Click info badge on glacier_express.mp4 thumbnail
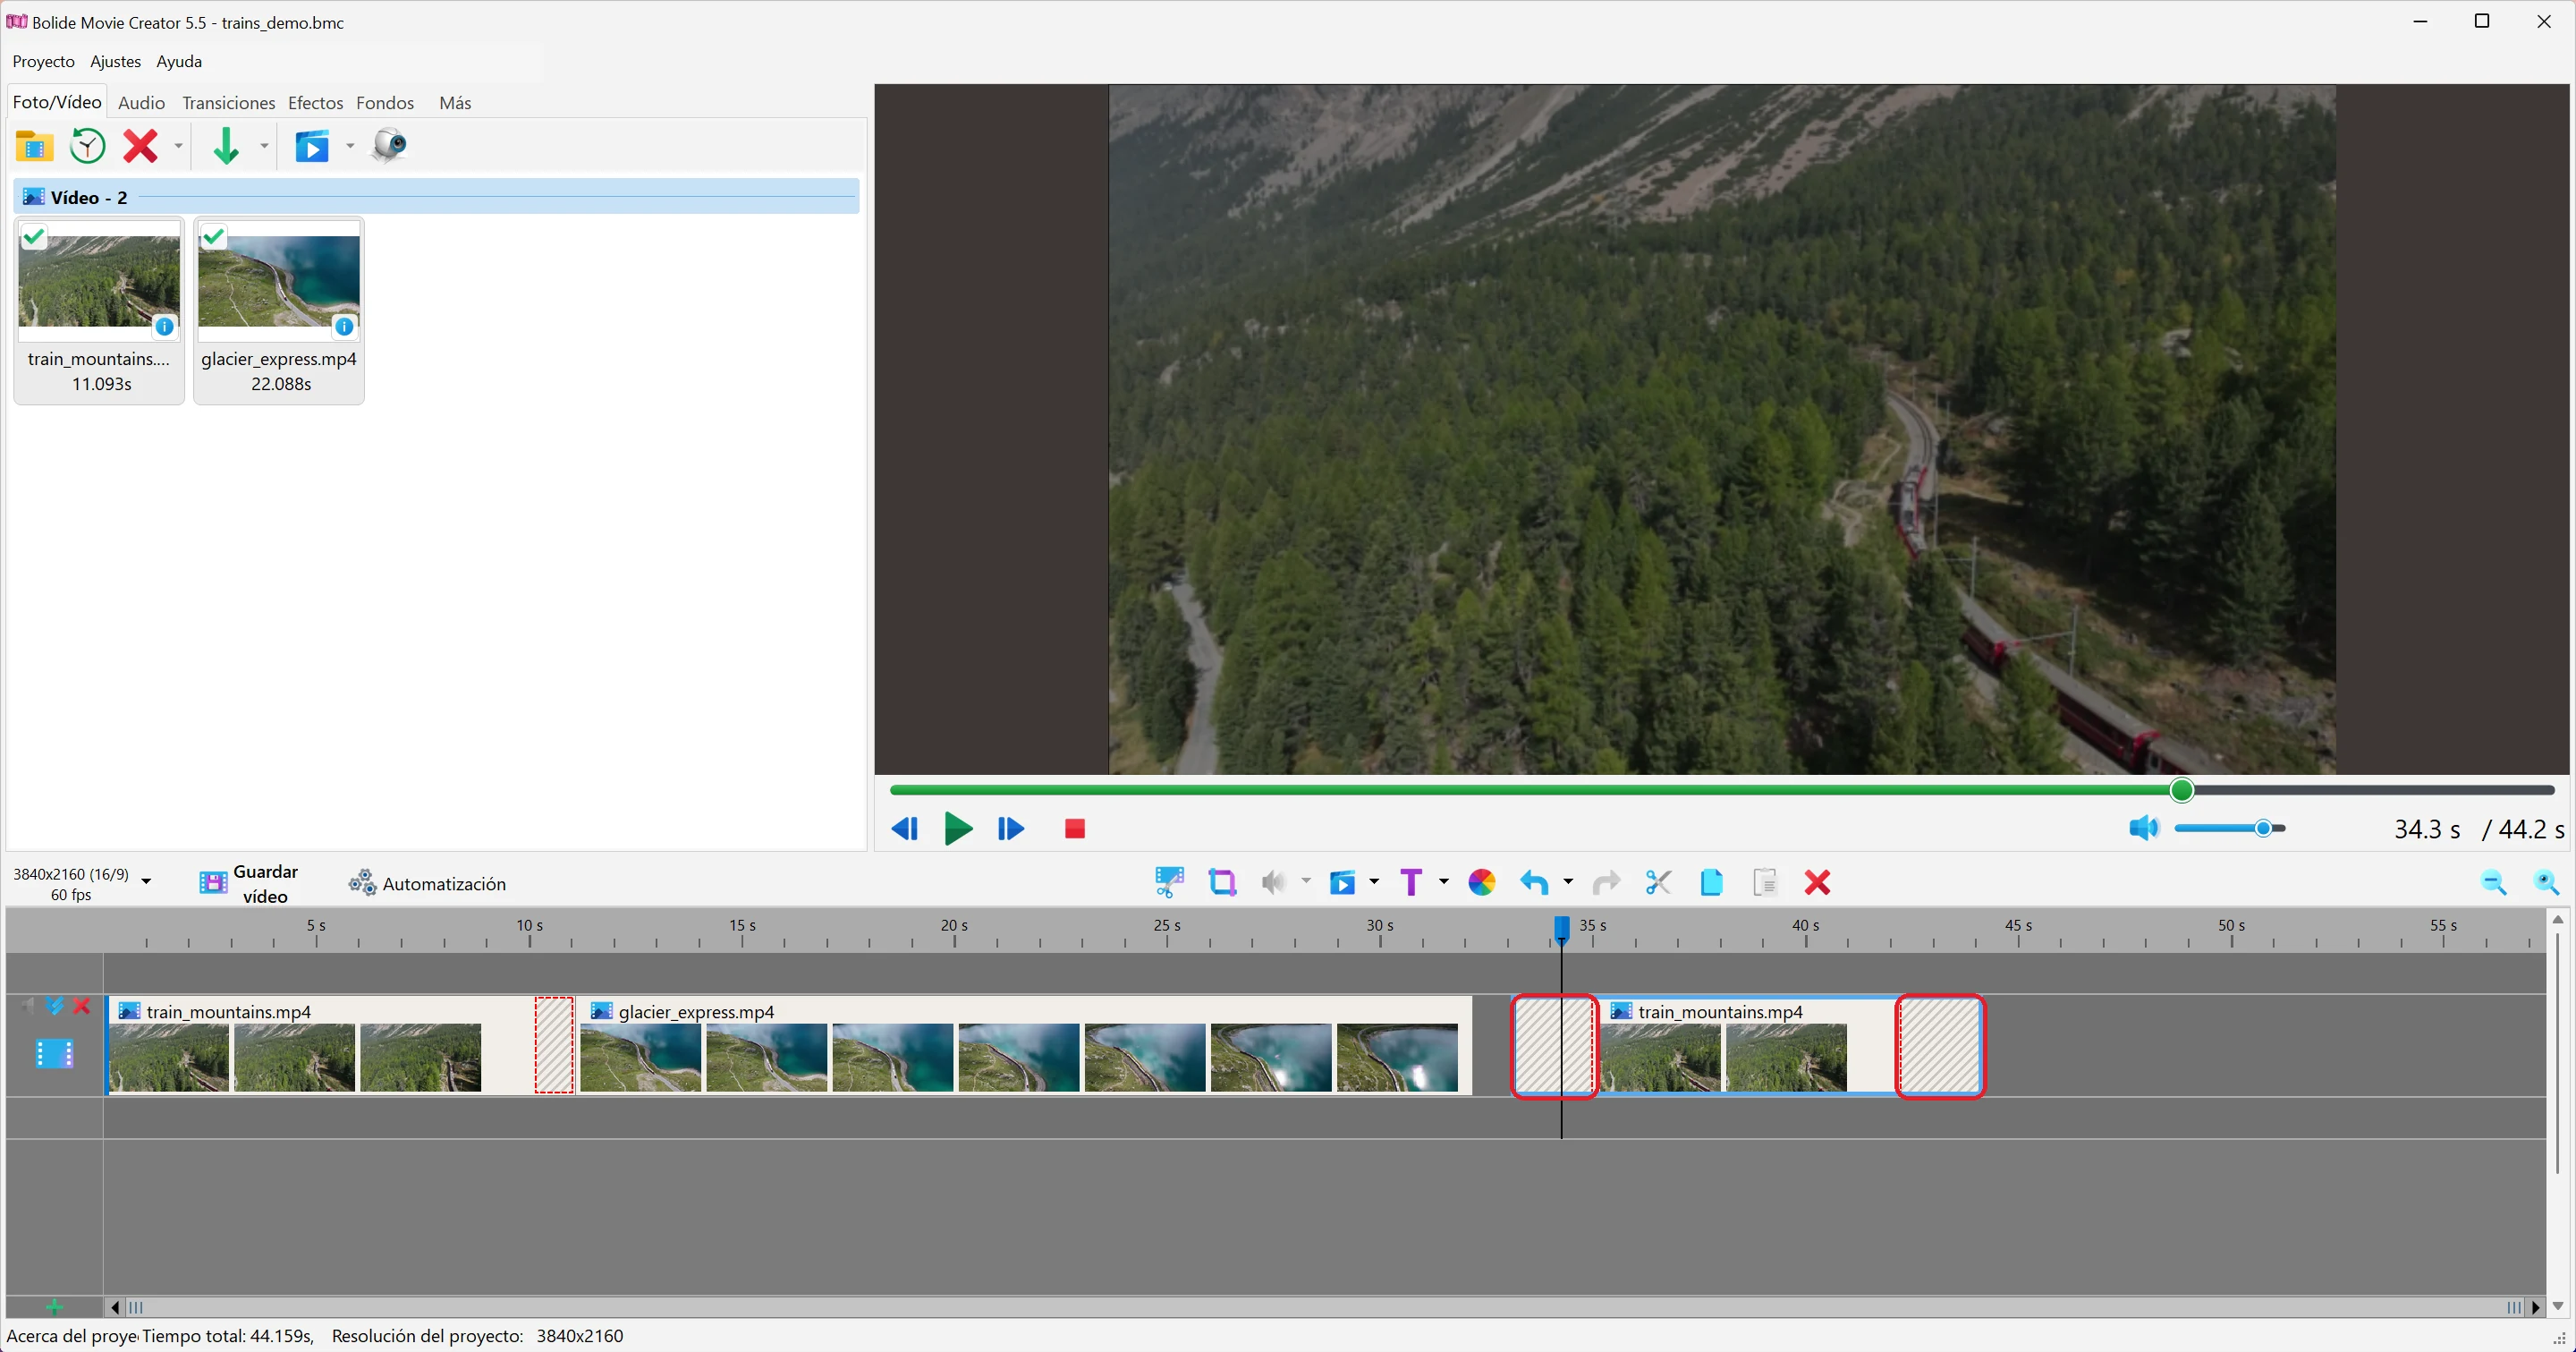 point(345,327)
